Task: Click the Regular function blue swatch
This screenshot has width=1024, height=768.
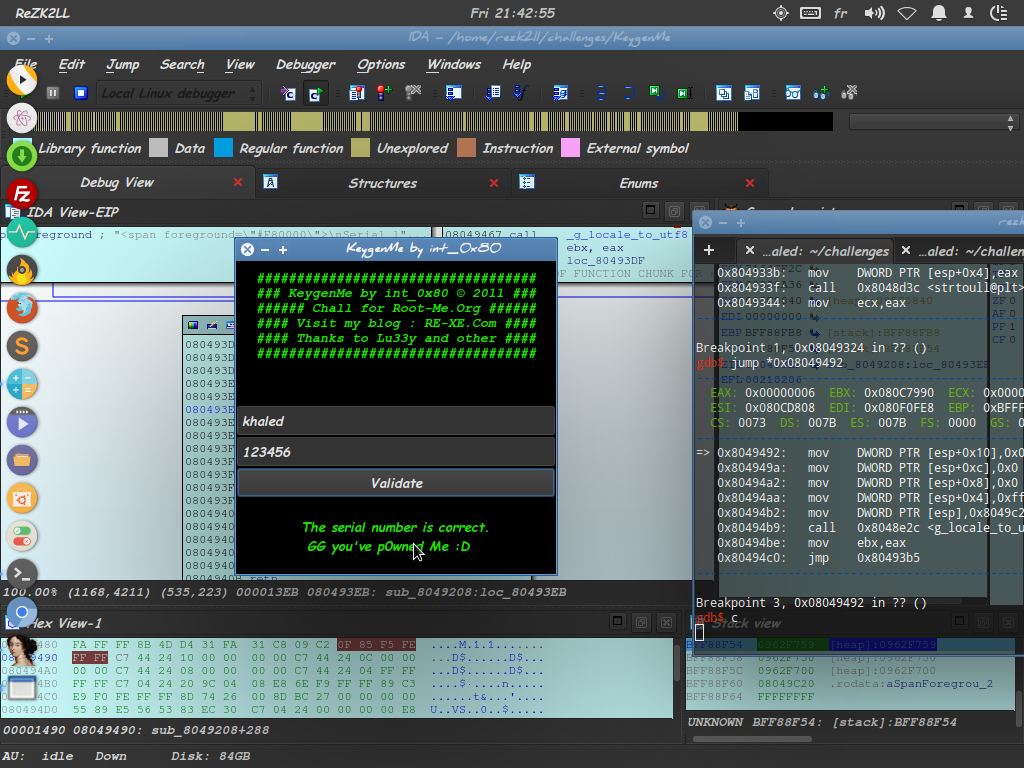Action: coord(223,148)
